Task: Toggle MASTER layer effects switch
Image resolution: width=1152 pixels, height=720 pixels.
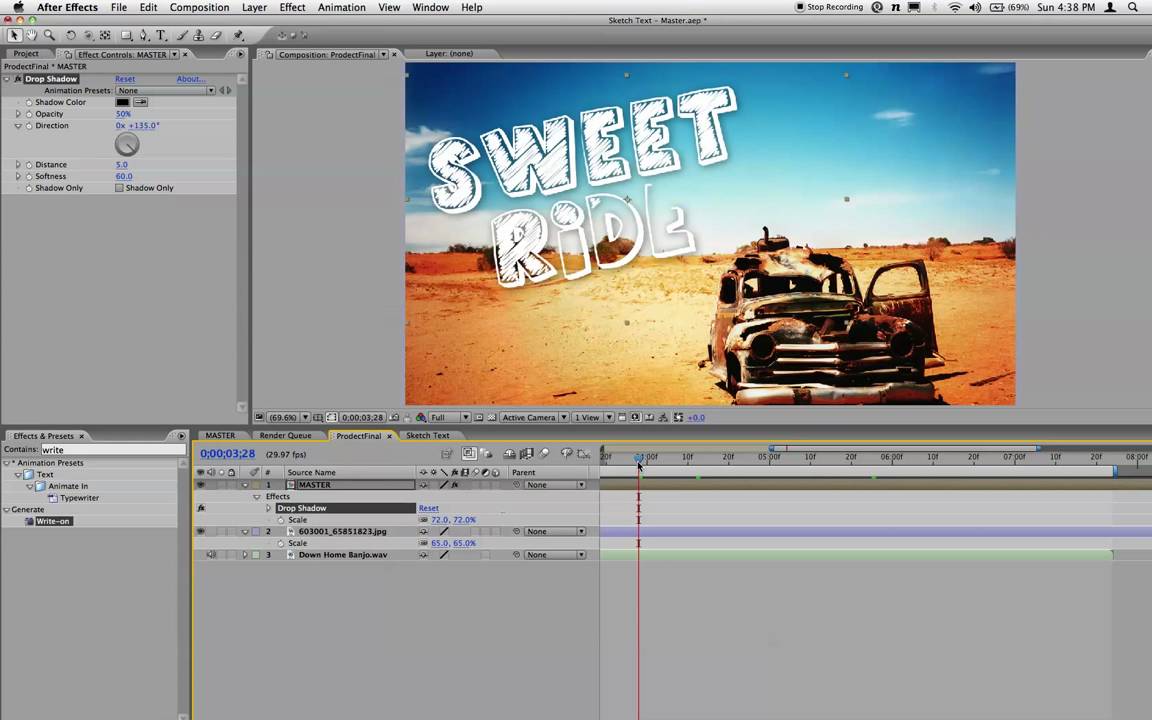Action: click(x=455, y=485)
